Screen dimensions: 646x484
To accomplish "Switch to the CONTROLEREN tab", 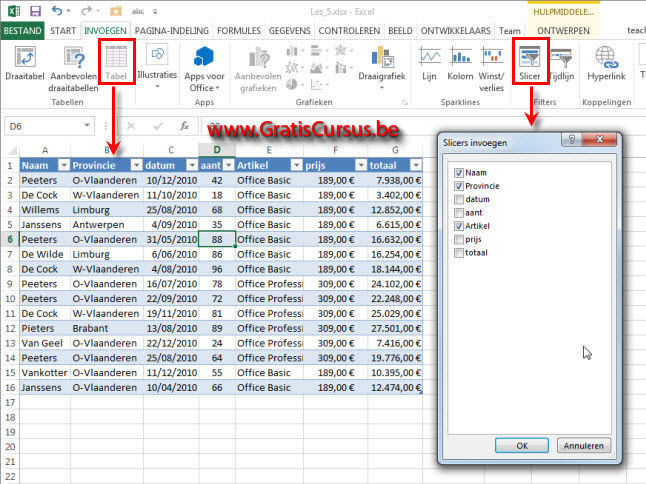I will point(349,31).
